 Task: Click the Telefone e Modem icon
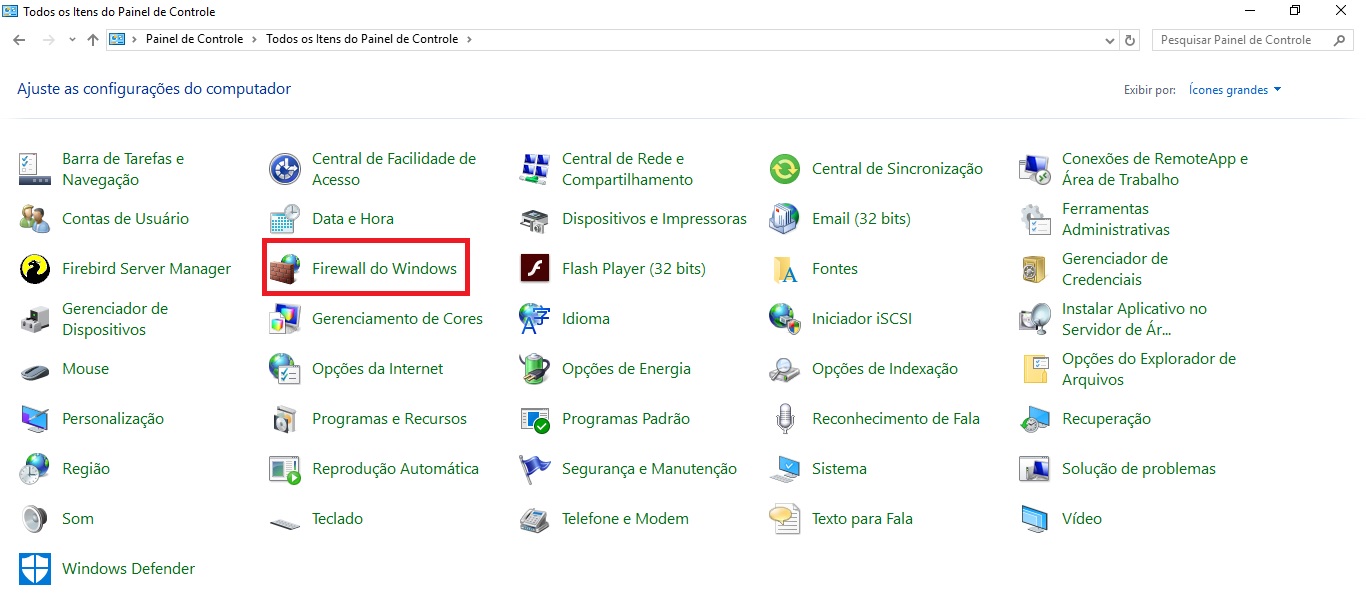[535, 519]
